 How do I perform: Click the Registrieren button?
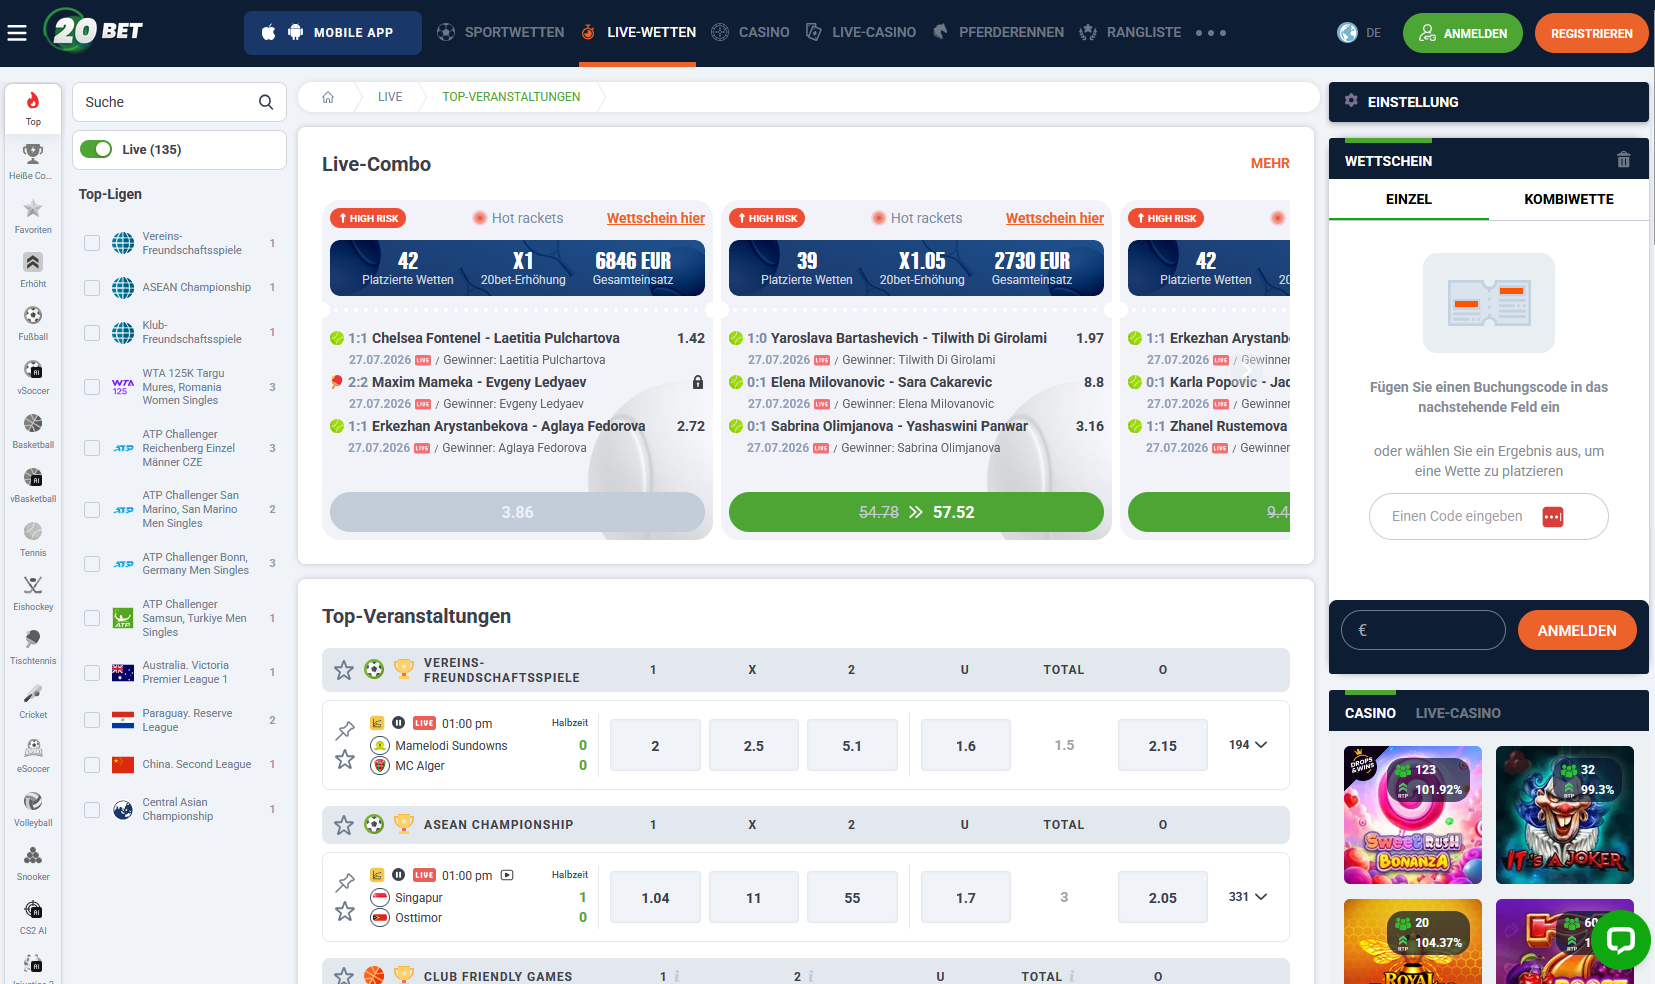tap(1592, 33)
